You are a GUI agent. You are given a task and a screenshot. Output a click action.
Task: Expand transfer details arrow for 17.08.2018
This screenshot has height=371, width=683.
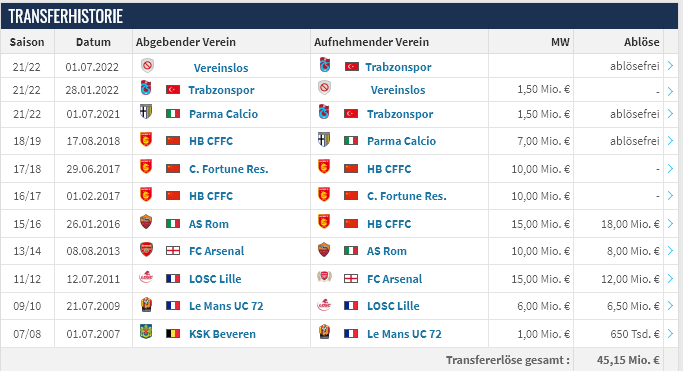(x=670, y=141)
